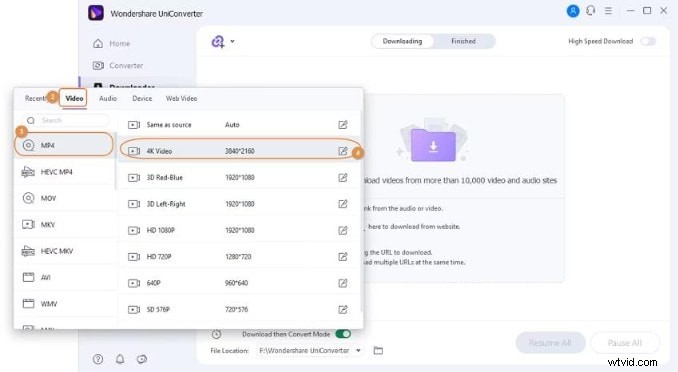Select the Device tab in format panel
This screenshot has width=678, height=372.
pos(142,98)
